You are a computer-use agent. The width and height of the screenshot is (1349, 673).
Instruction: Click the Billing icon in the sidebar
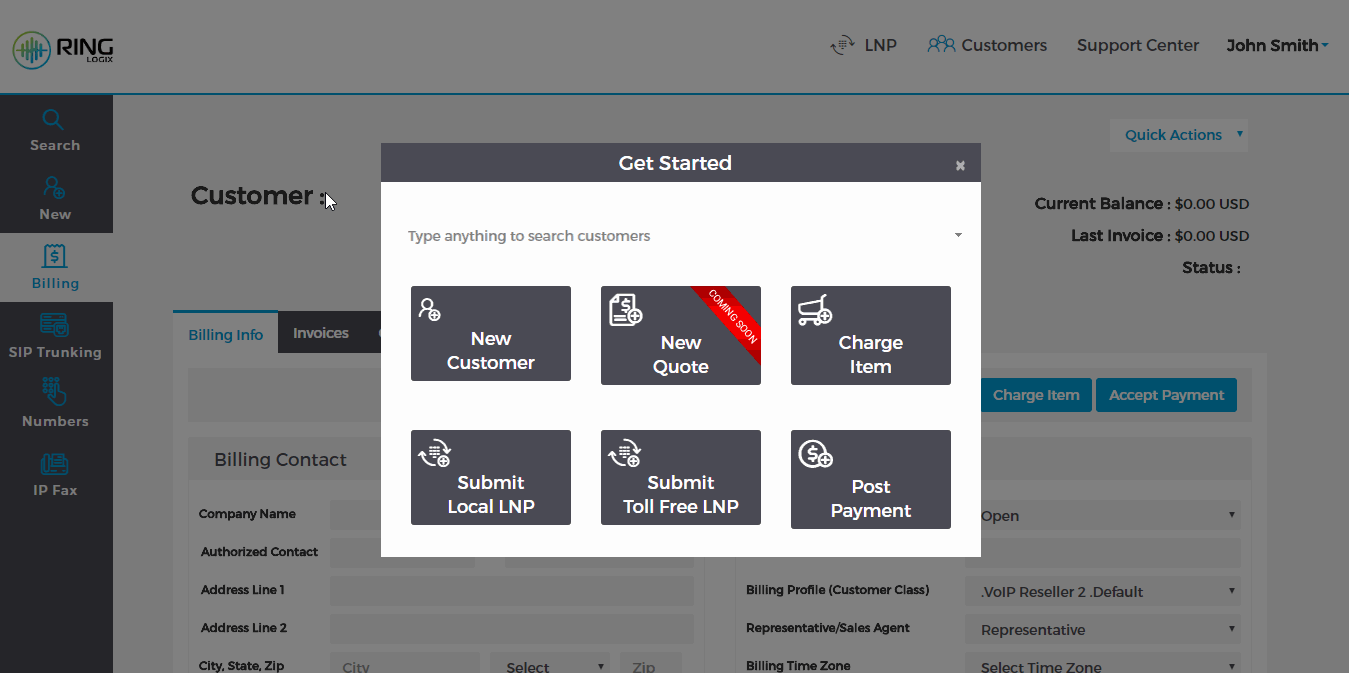[x=55, y=267]
